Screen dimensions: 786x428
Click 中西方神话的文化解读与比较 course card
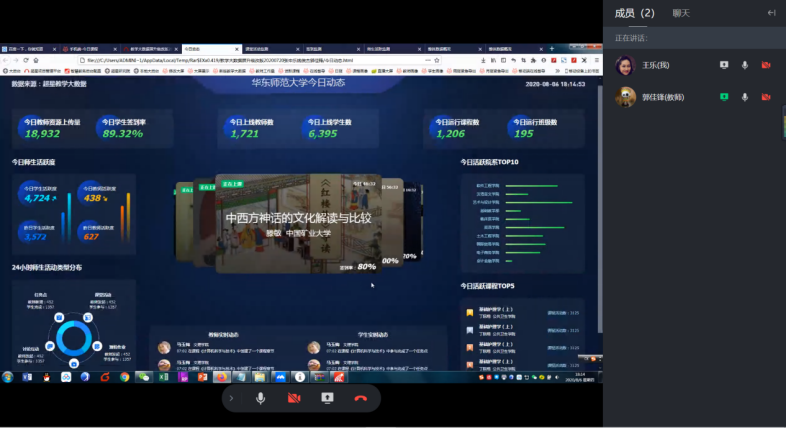[x=298, y=224]
